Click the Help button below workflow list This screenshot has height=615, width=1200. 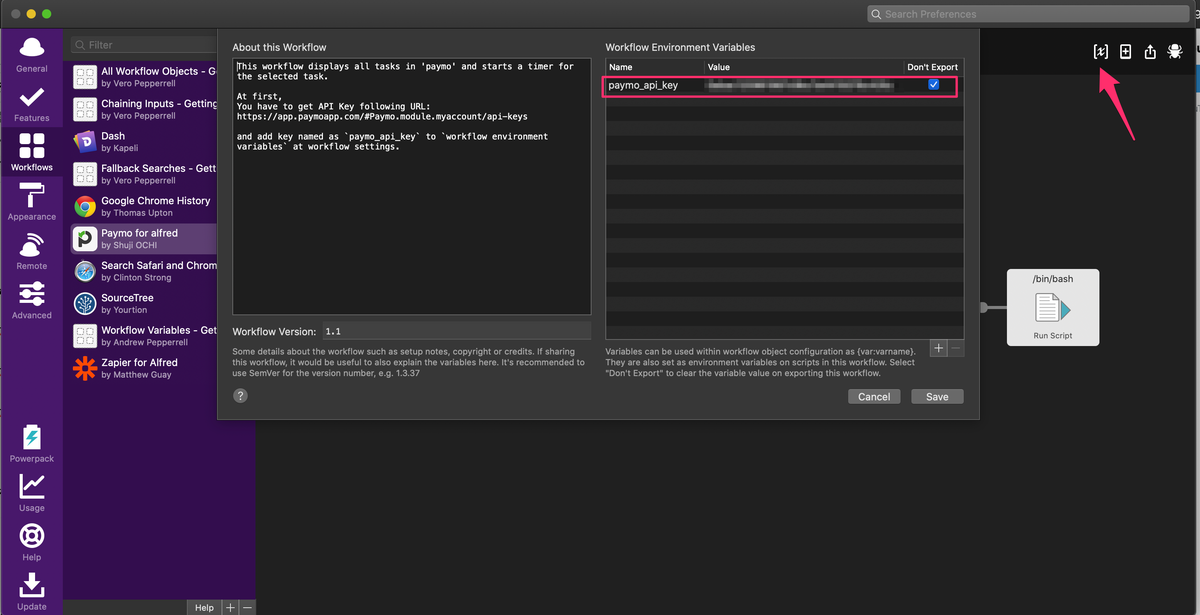204,607
